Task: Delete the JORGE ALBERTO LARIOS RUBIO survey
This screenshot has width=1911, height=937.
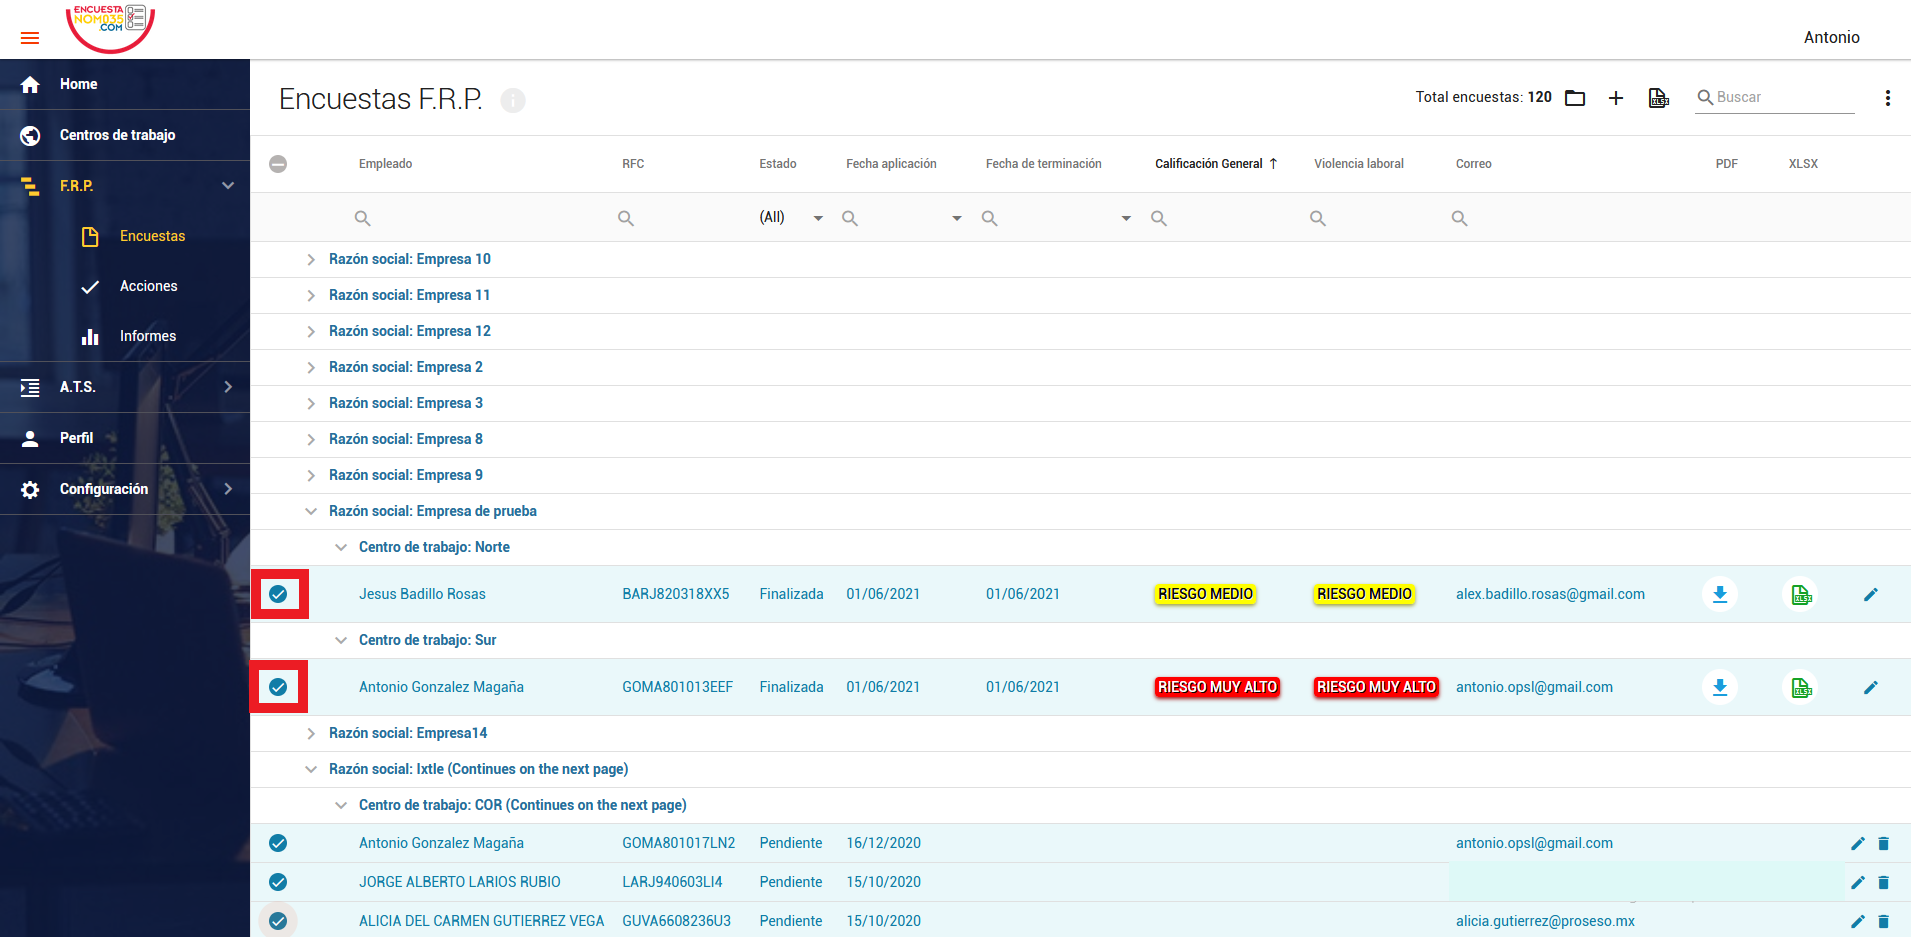Action: [1884, 882]
